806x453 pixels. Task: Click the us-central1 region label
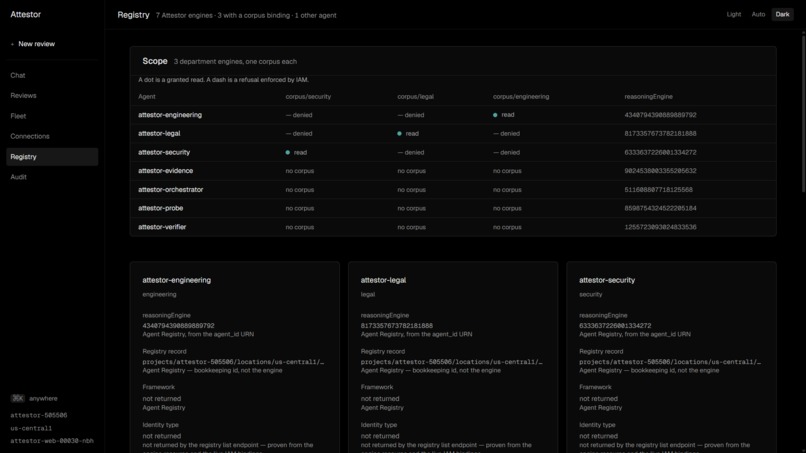[x=31, y=428]
